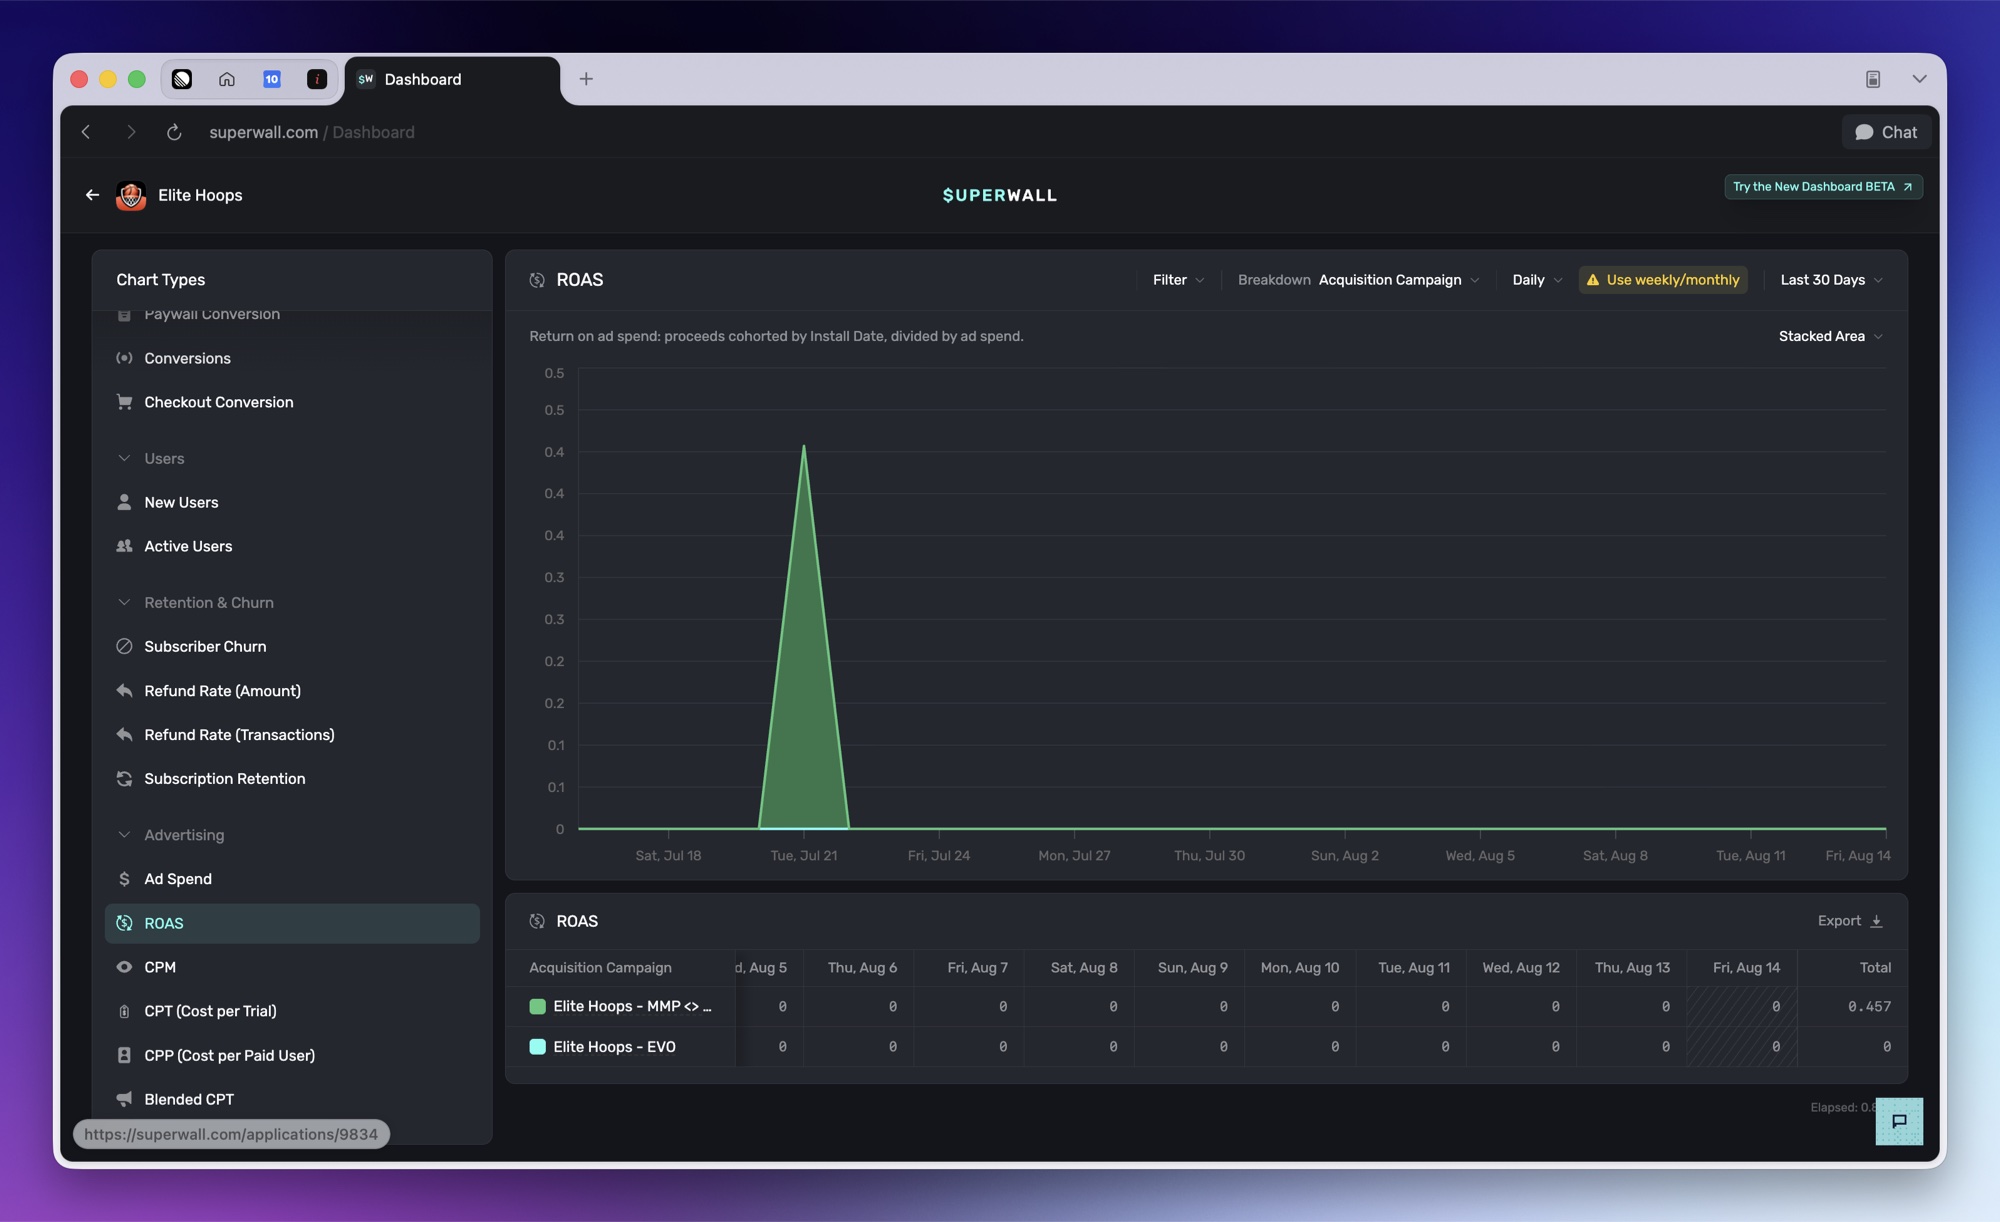Viewport: 2000px width, 1222px height.
Task: Click the Elite Hoops - EVO row label
Action: click(614, 1047)
